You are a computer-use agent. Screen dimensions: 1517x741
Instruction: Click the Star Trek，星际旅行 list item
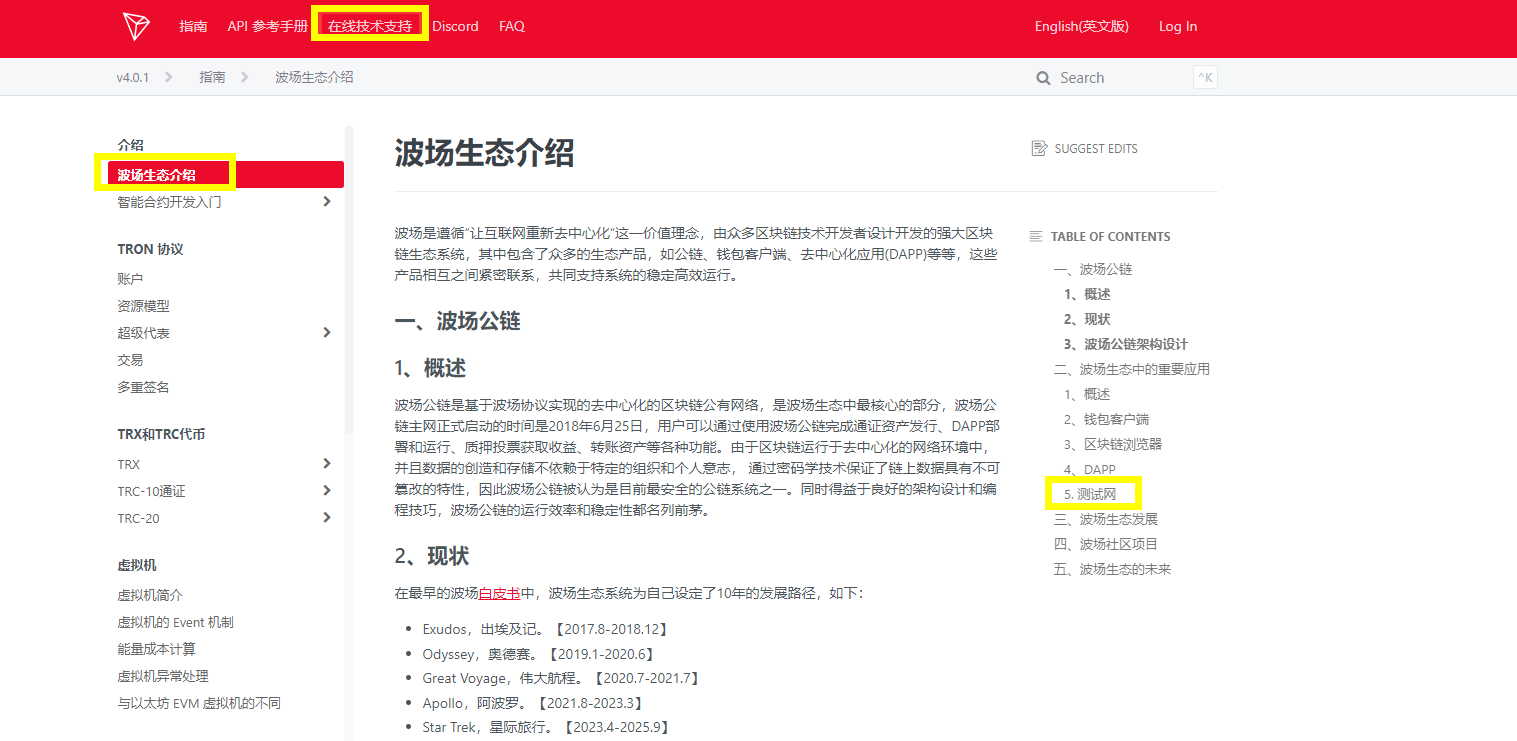coord(545,727)
